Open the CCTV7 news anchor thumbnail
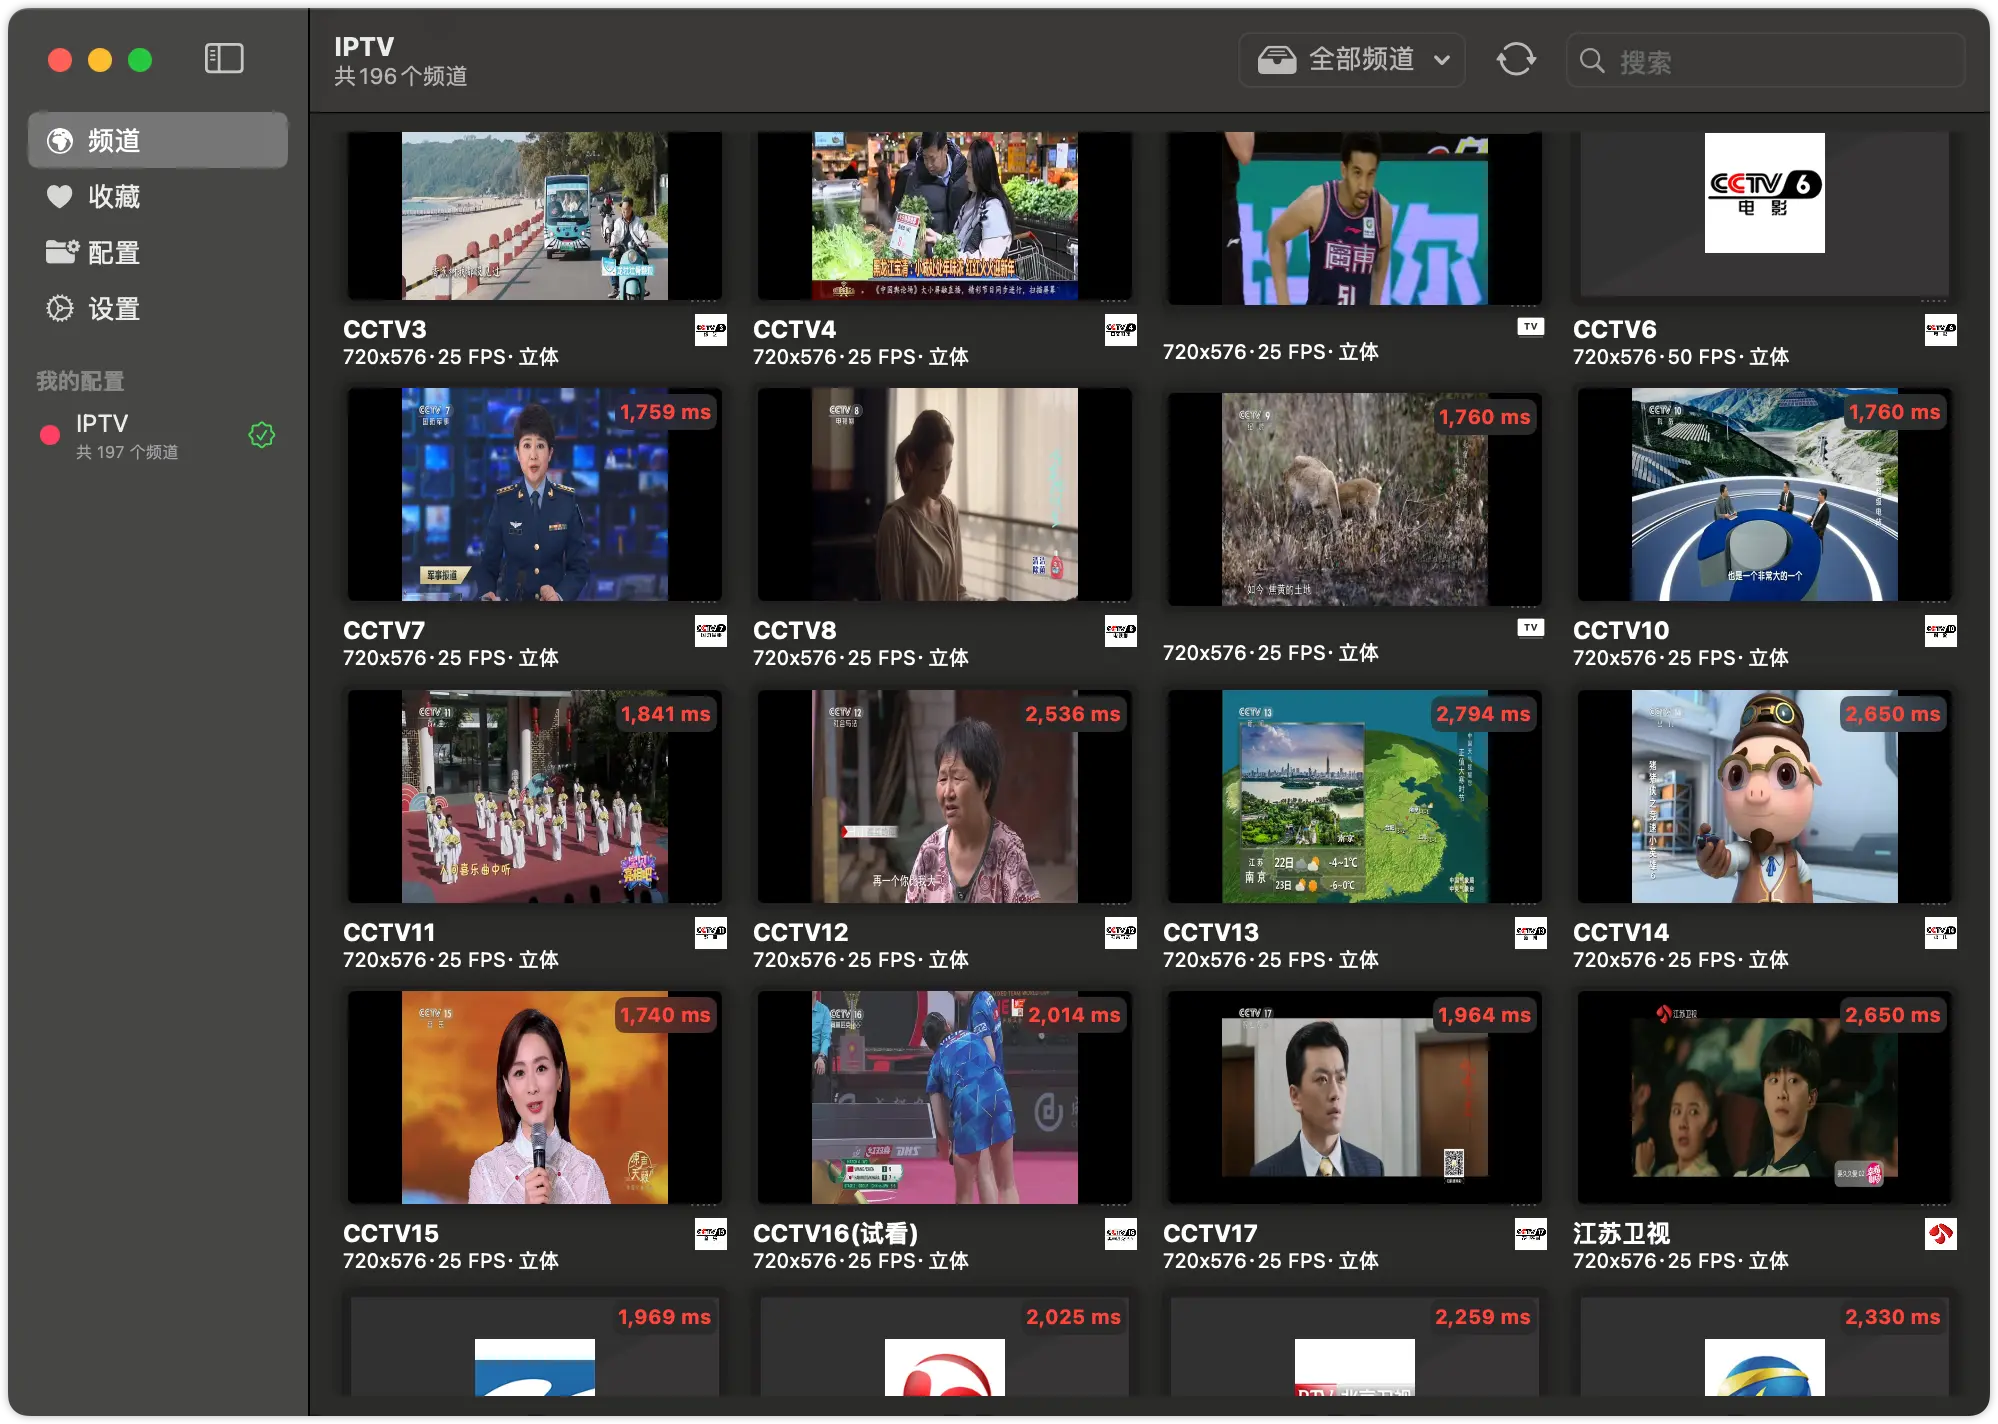 coord(535,495)
